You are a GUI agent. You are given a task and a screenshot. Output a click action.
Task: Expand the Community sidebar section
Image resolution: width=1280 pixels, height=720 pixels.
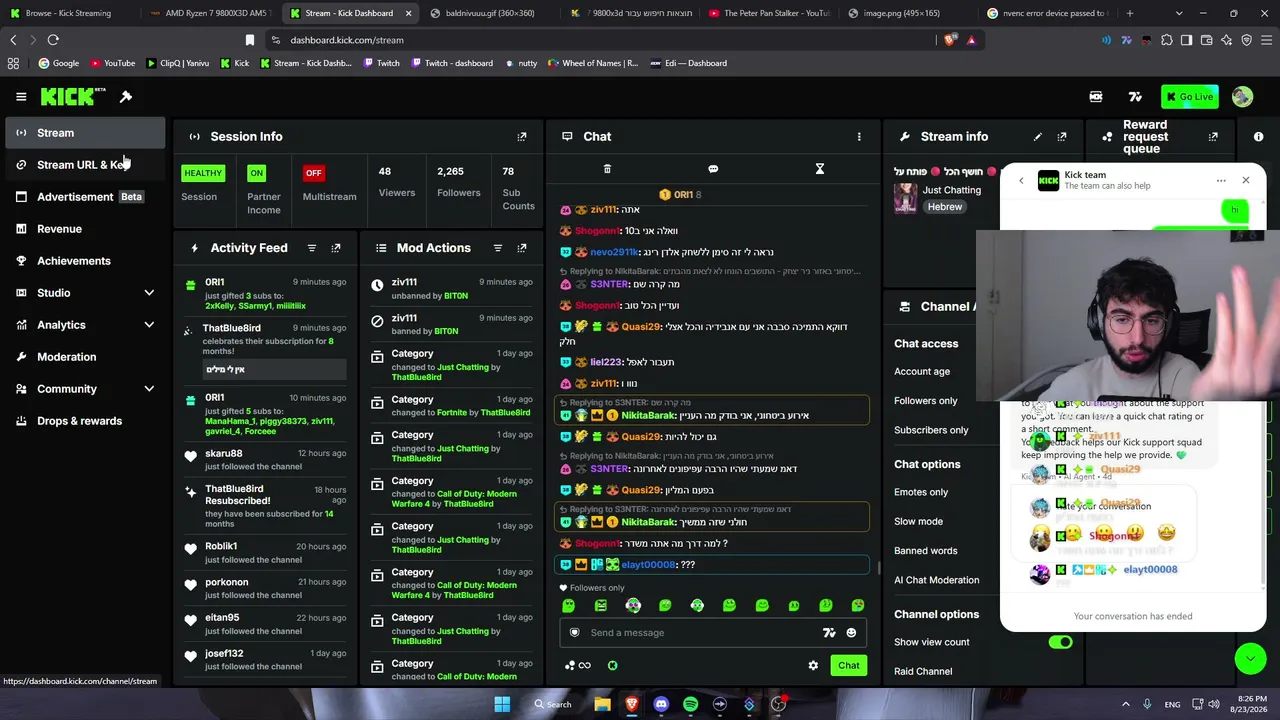click(x=149, y=389)
